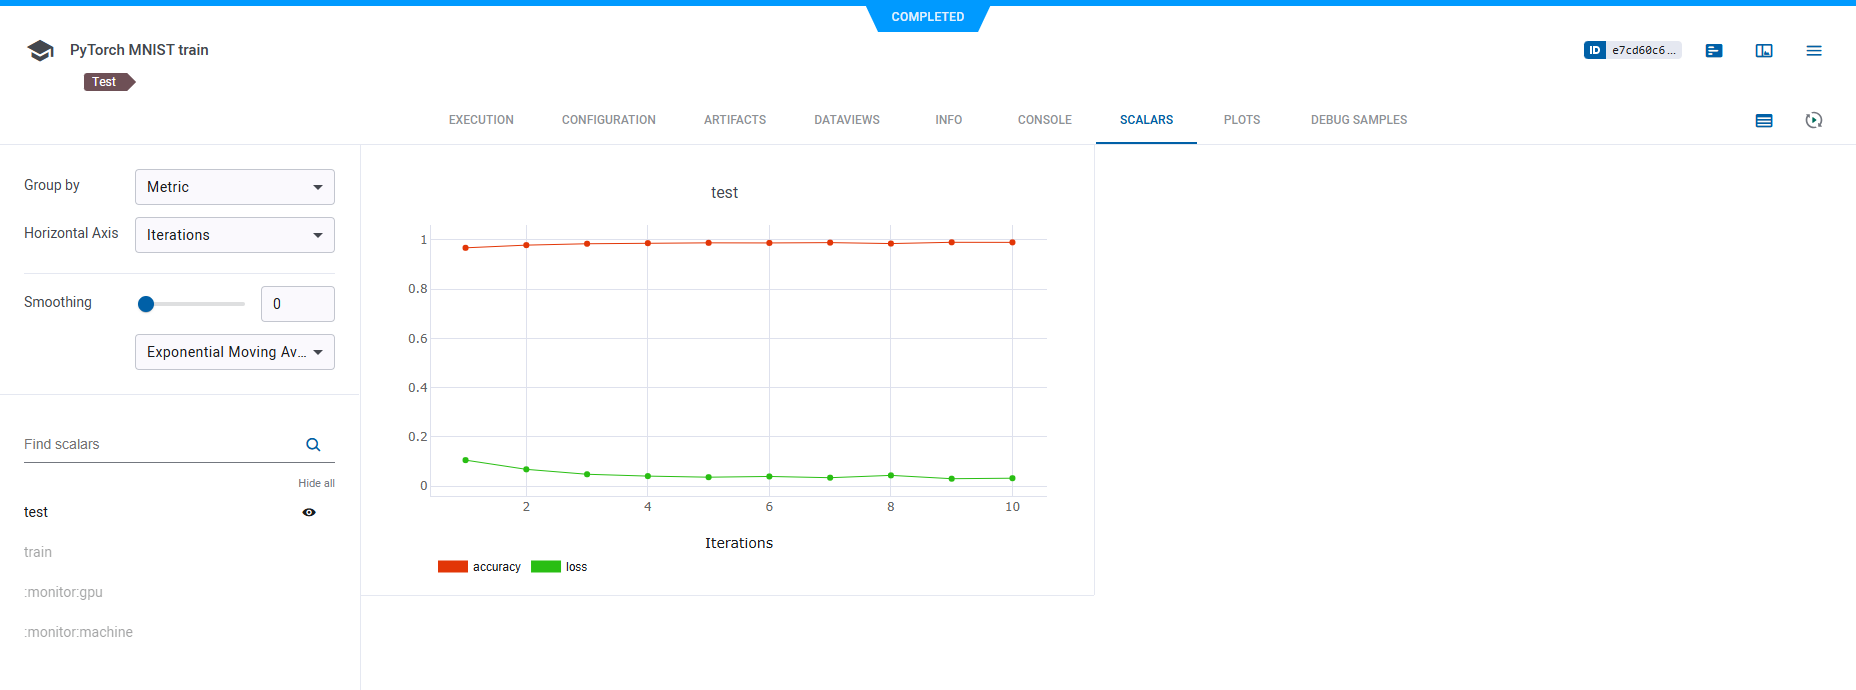This screenshot has width=1856, height=690.
Task: Copy the experiment ID badge
Action: tap(1632, 50)
